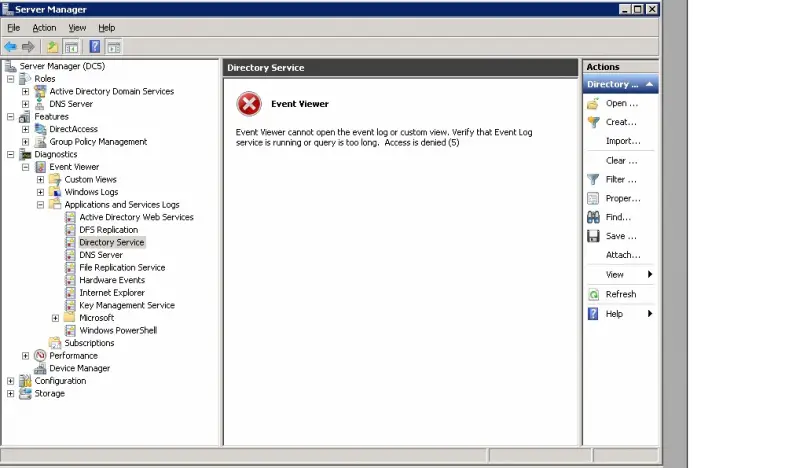The height and width of the screenshot is (468, 800).
Task: Click the DNS Server role icon
Action: tap(40, 104)
